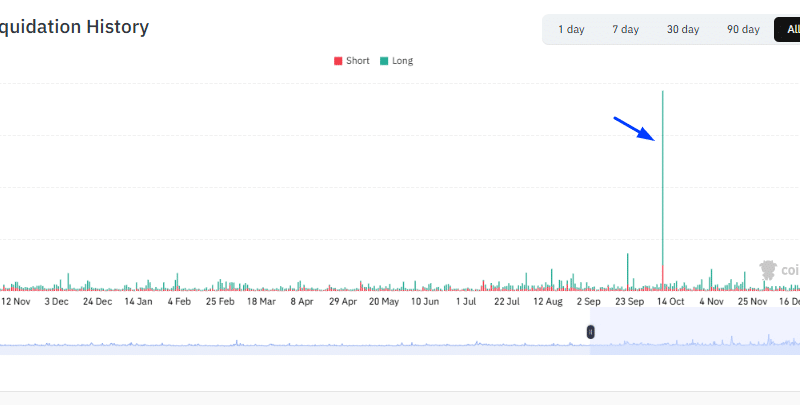Viewport: 800px width, 405px height.
Task: Click the 10 Jun axis label
Action: point(425,301)
